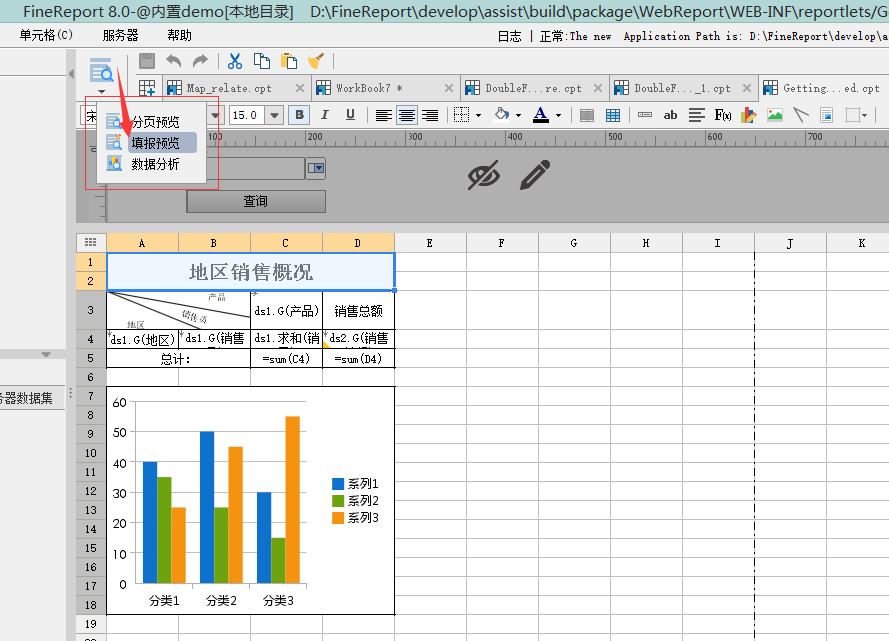Switch to the Map_relate.cpt tab
The height and width of the screenshot is (641, 889).
(228, 88)
